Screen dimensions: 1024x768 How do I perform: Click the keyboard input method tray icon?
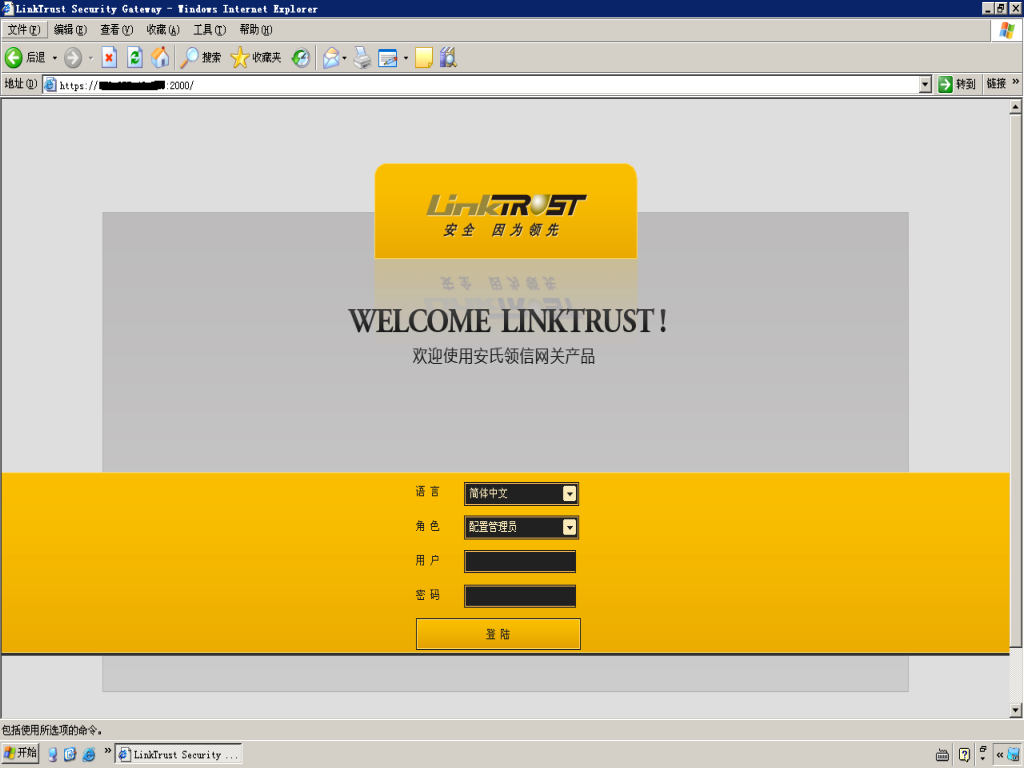pyautogui.click(x=942, y=755)
